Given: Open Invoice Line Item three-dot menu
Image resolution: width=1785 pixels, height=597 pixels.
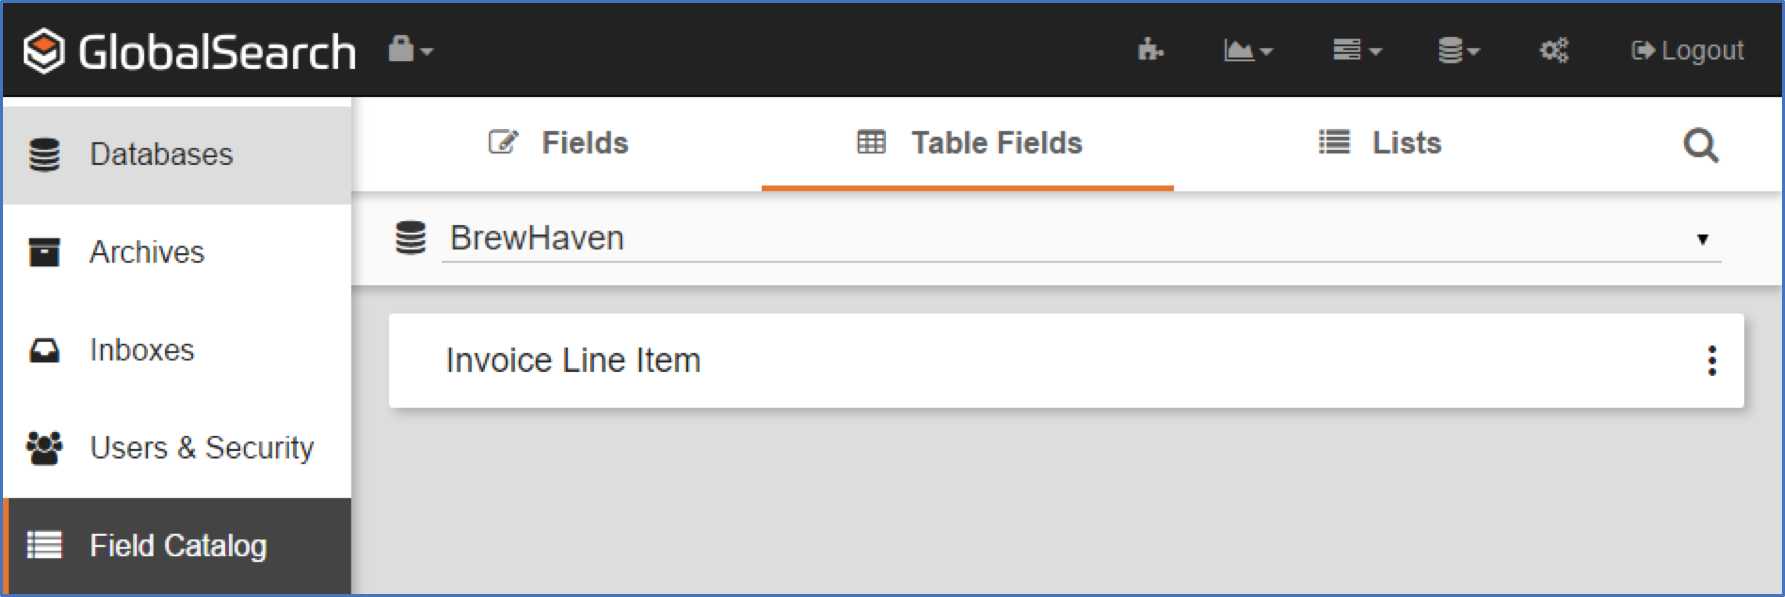Looking at the screenshot, I should (x=1712, y=360).
